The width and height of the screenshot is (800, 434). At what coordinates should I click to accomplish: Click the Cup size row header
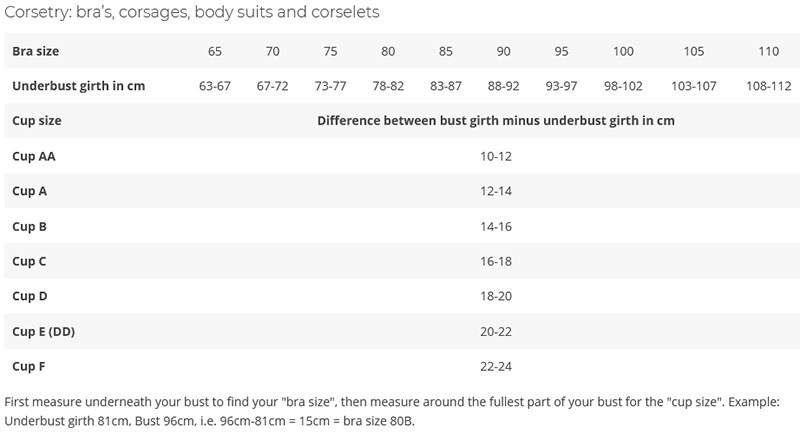tap(37, 121)
